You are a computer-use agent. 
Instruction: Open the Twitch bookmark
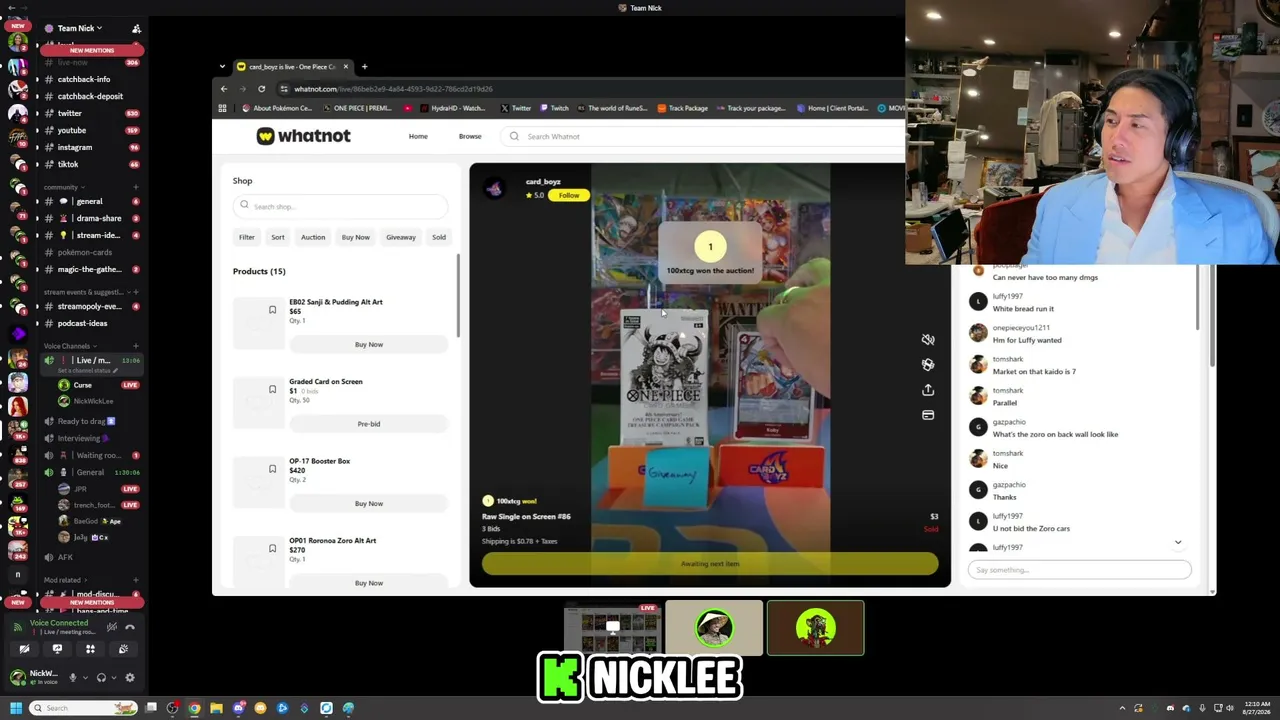(555, 108)
